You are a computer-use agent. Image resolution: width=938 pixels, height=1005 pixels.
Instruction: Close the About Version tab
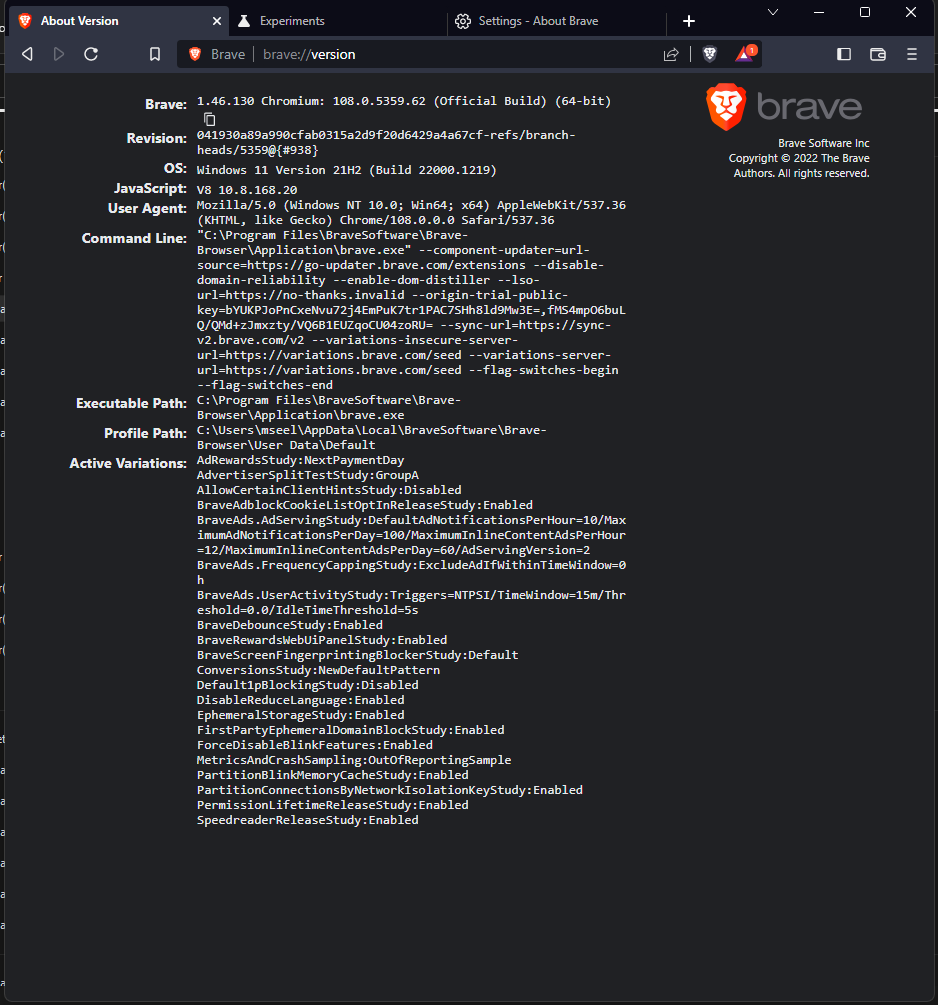tap(217, 21)
